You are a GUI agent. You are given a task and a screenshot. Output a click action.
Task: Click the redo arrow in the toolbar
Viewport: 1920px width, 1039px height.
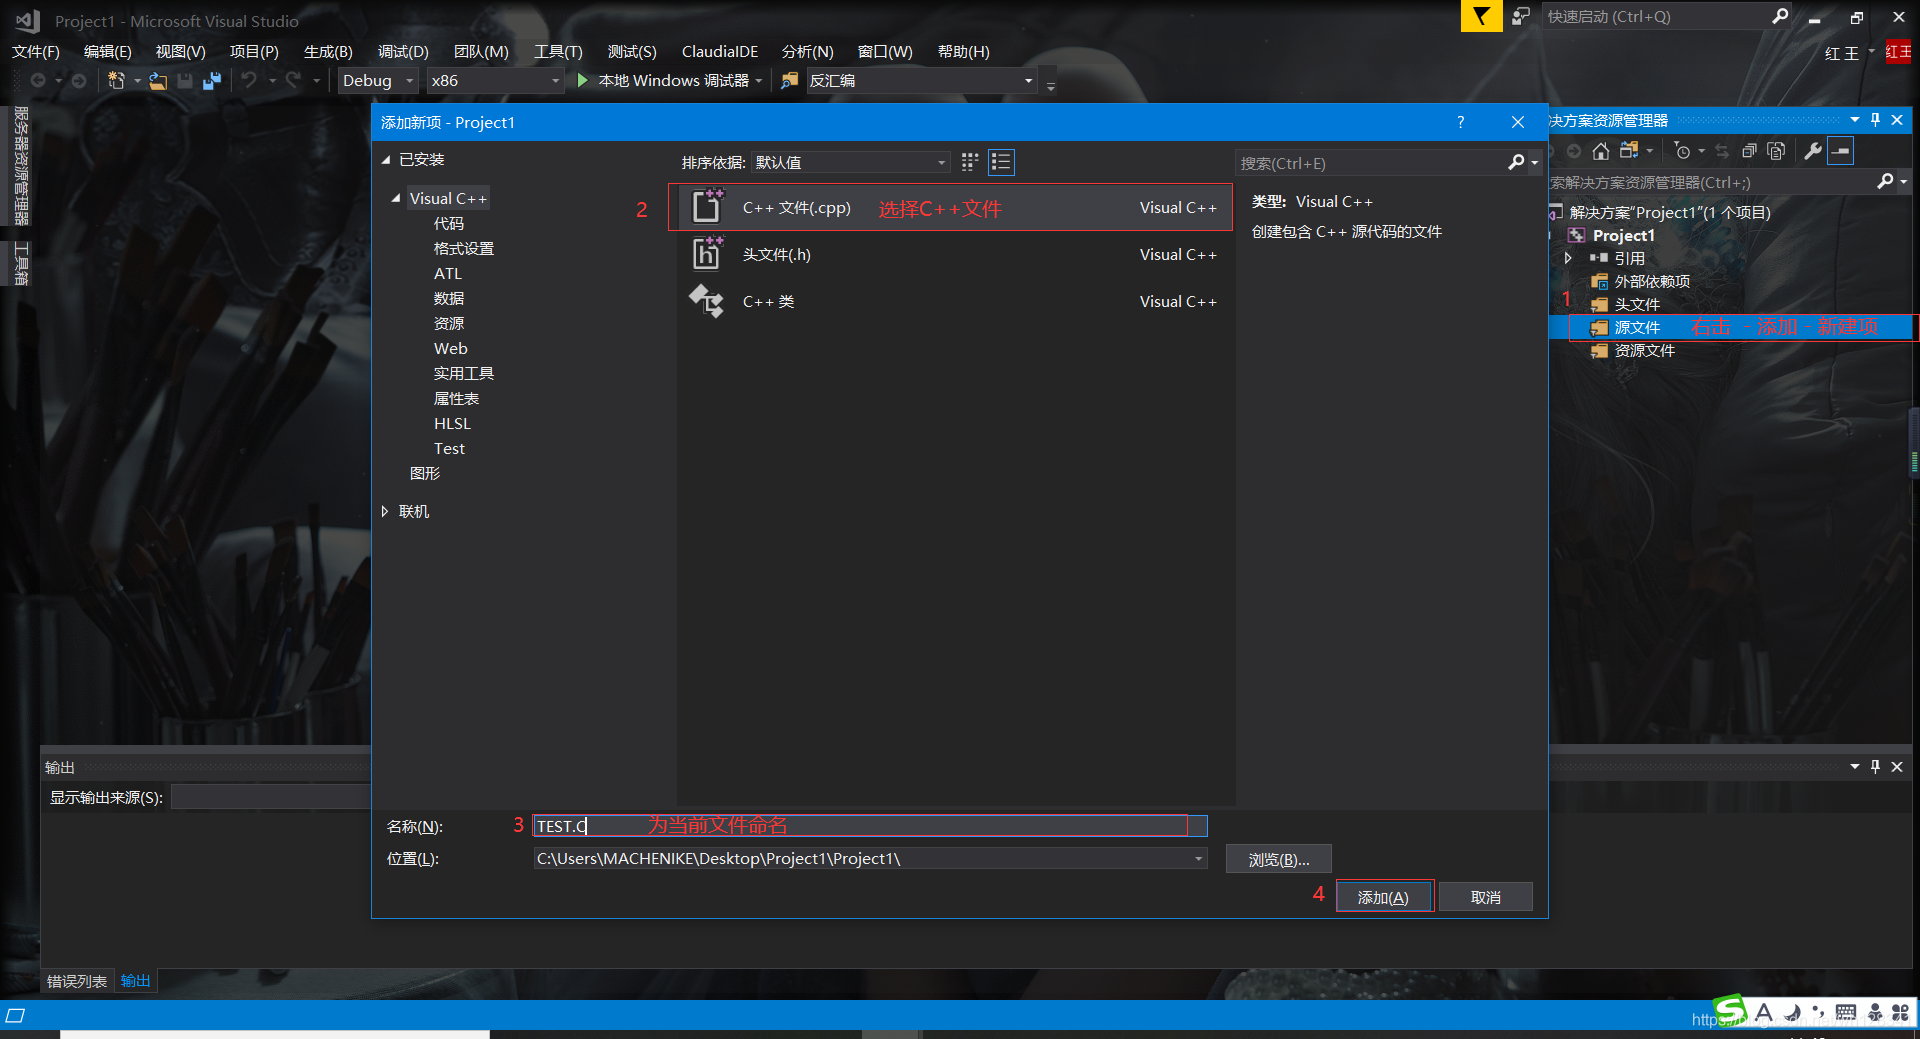293,80
